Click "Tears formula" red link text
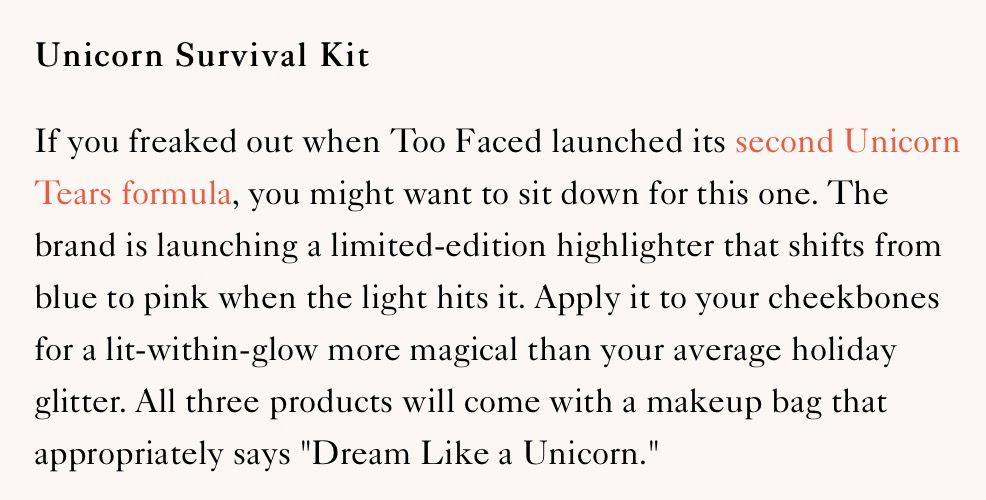The height and width of the screenshot is (500, 986). [133, 194]
